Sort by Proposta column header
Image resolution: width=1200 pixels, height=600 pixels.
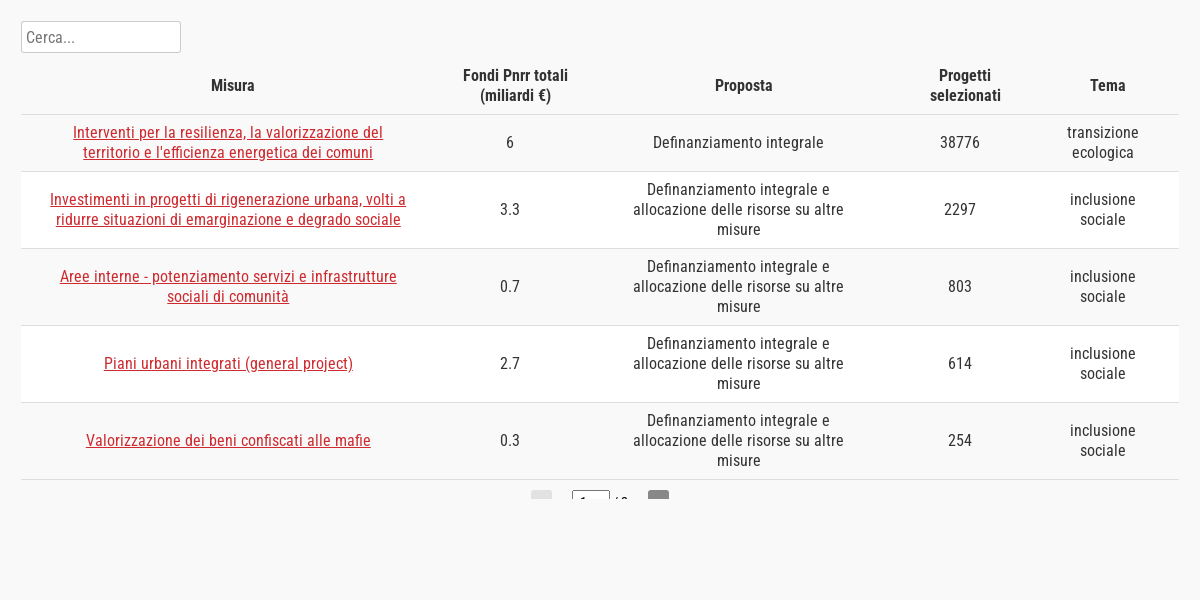743,86
